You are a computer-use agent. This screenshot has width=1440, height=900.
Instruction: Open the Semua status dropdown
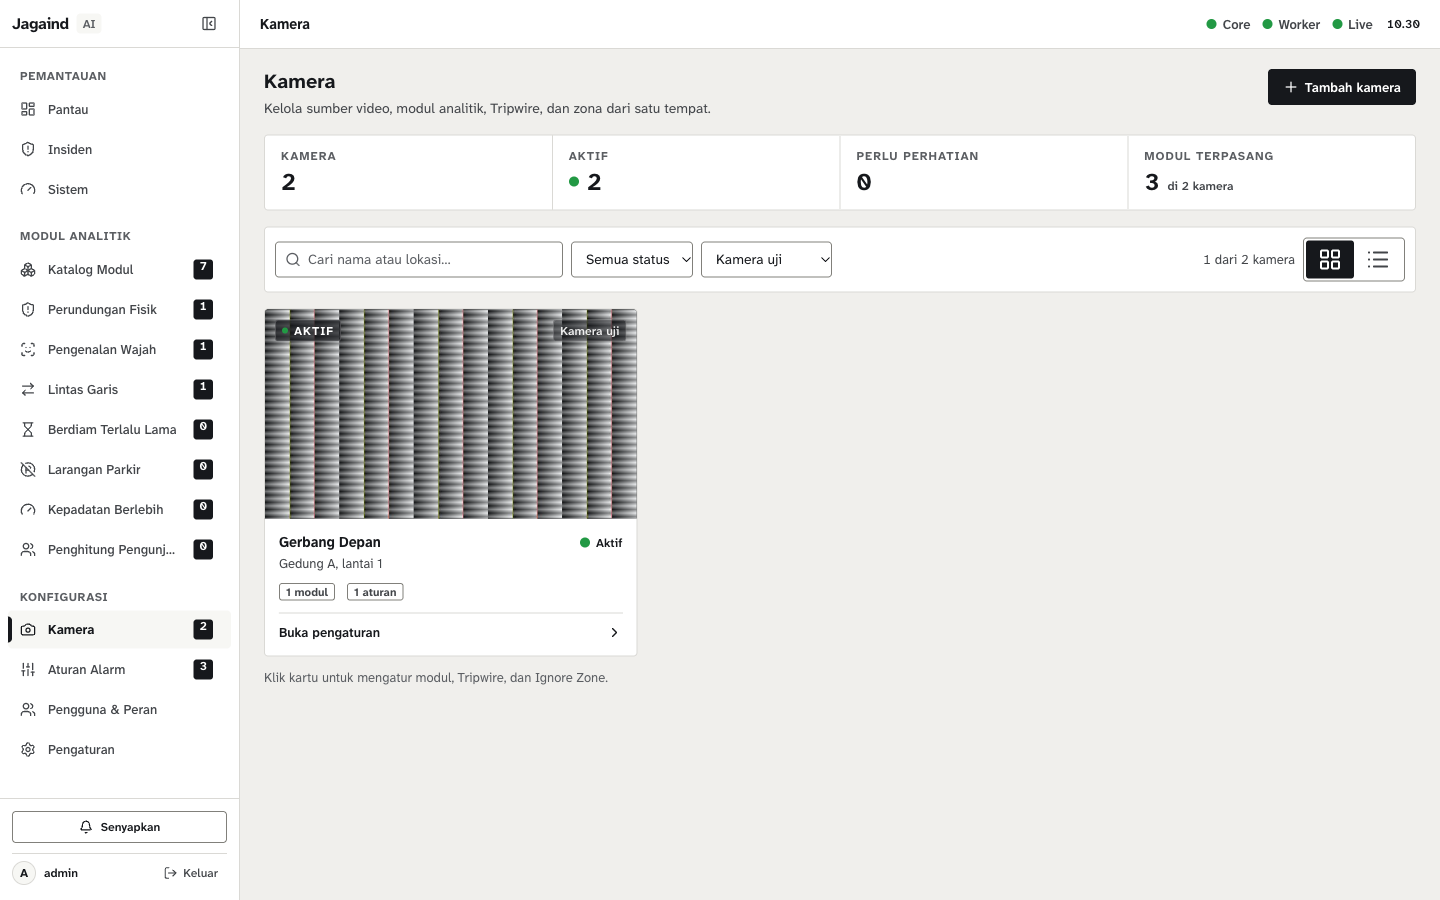click(632, 259)
